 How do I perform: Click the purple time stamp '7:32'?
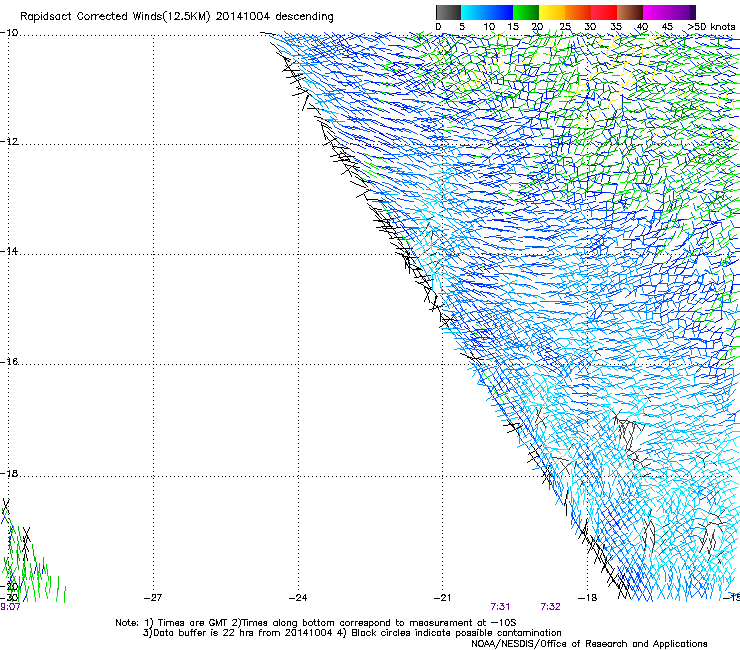pos(550,607)
